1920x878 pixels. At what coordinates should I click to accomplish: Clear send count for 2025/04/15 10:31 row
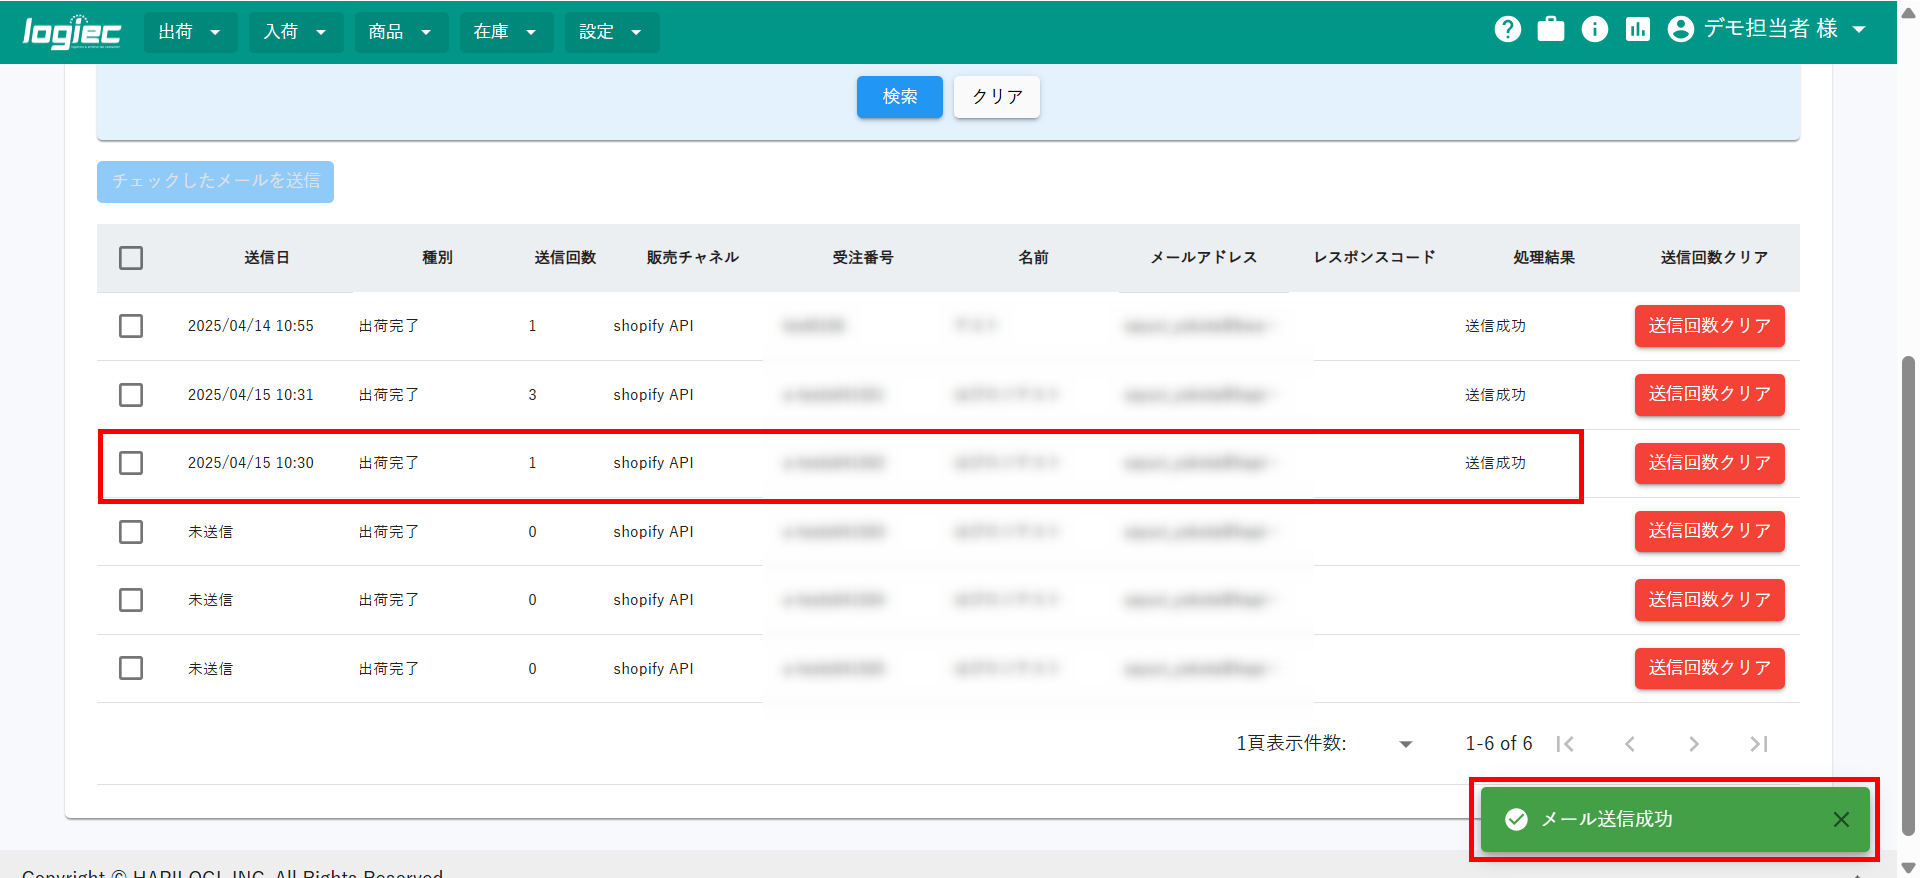1709,394
